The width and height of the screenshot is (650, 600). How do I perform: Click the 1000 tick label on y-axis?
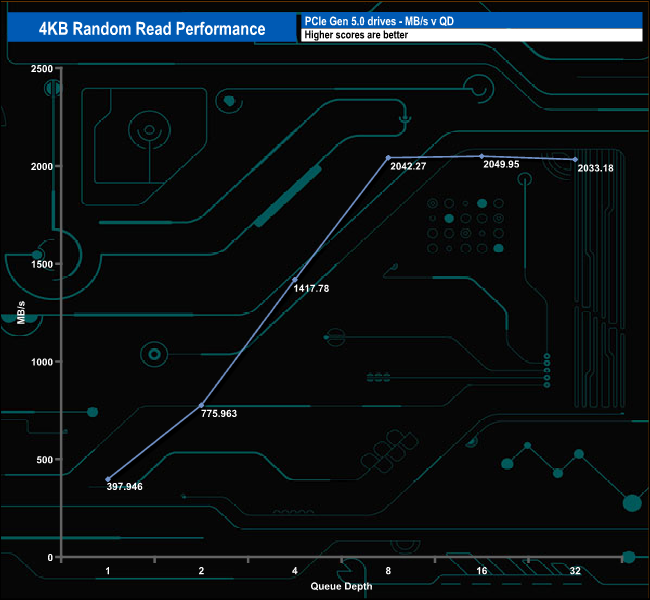coord(42,362)
